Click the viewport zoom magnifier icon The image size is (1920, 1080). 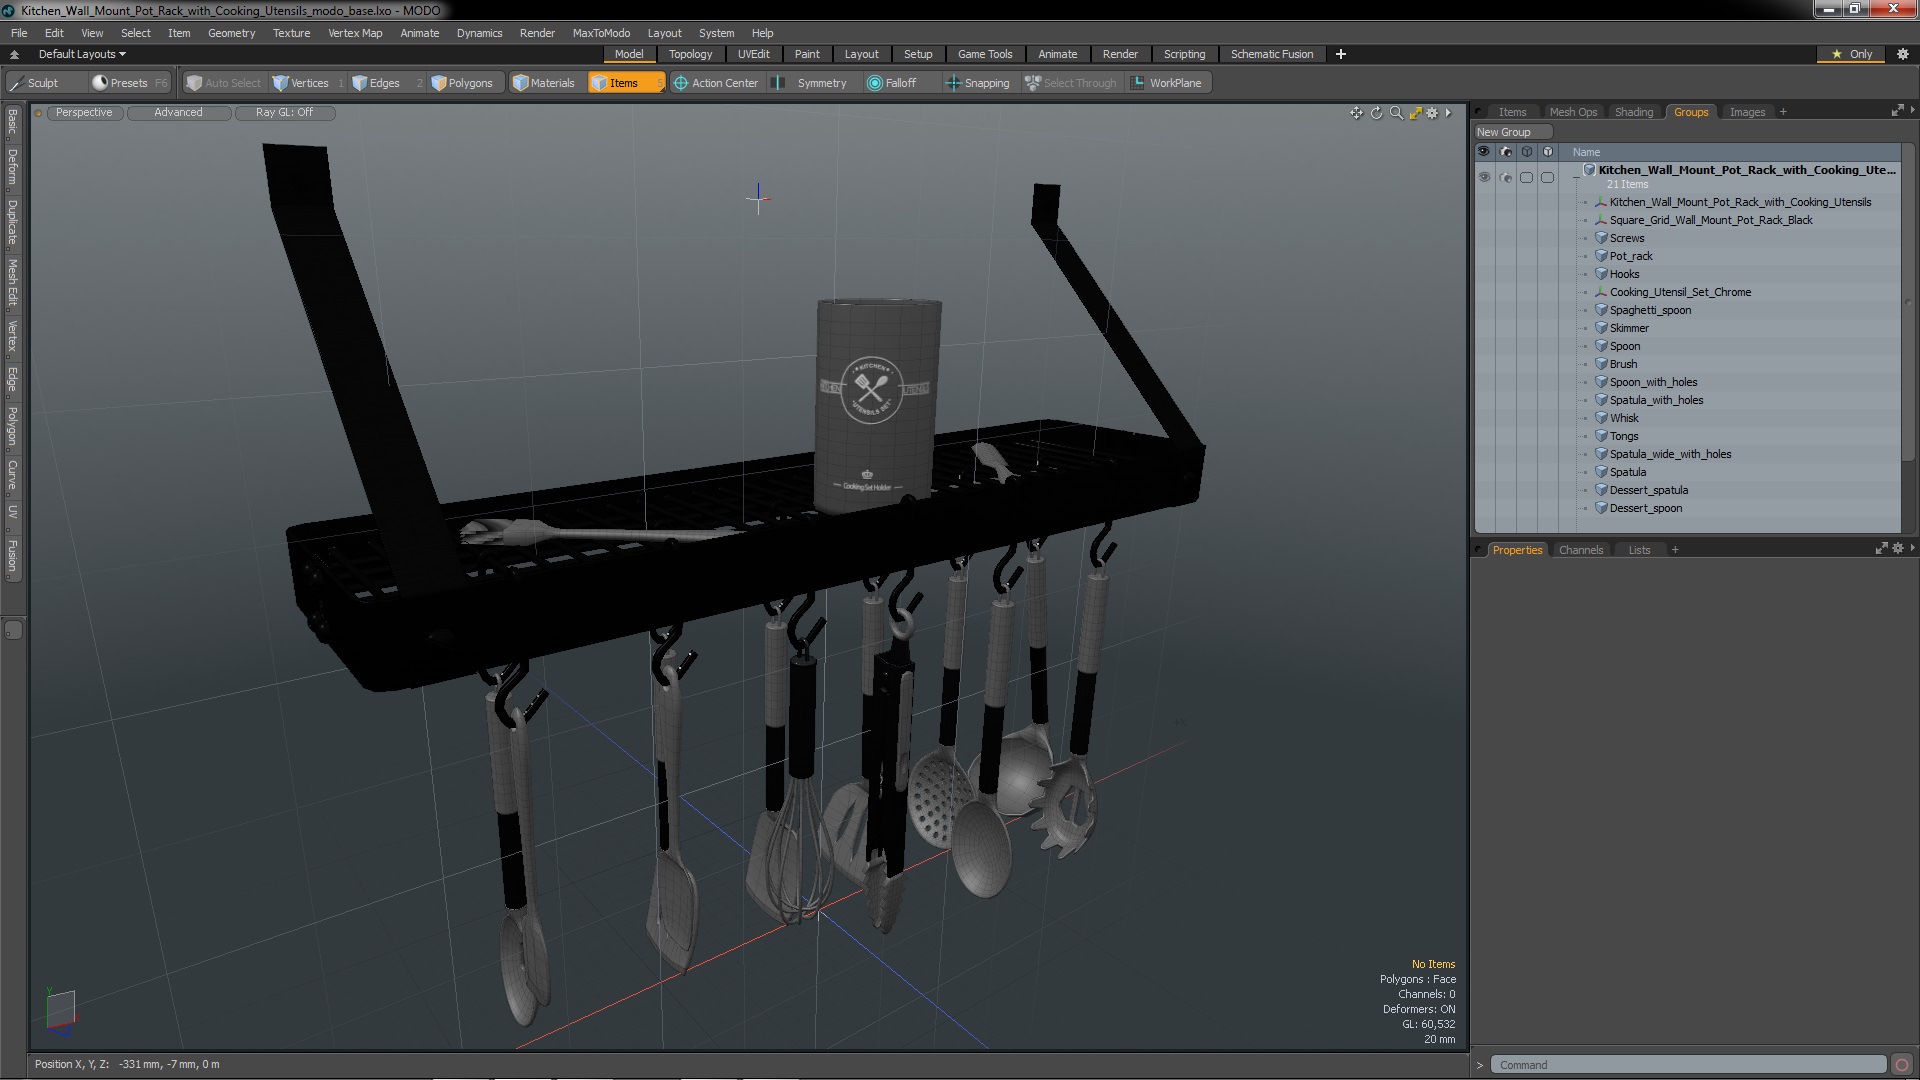coord(1396,113)
